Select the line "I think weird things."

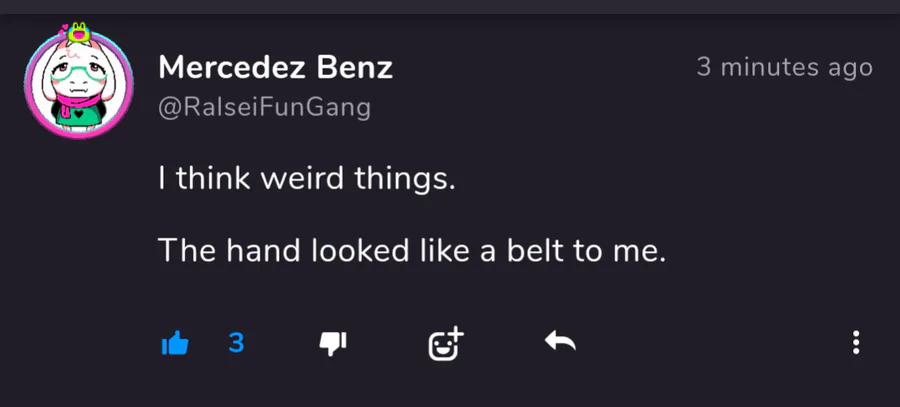coord(307,179)
